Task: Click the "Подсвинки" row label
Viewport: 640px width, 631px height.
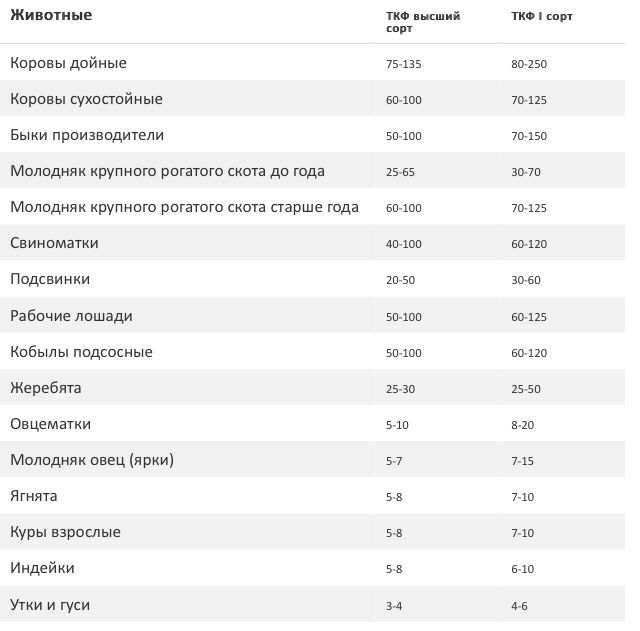Action: 50,279
